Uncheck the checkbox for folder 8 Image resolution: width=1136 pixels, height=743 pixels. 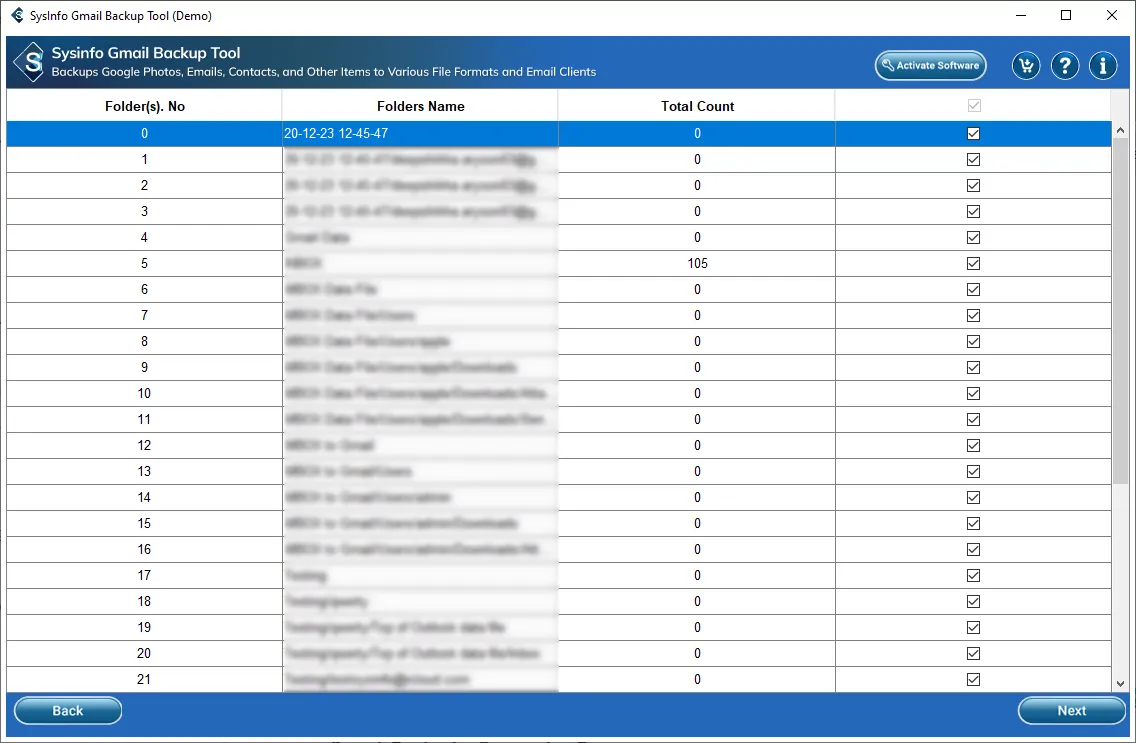coord(974,342)
